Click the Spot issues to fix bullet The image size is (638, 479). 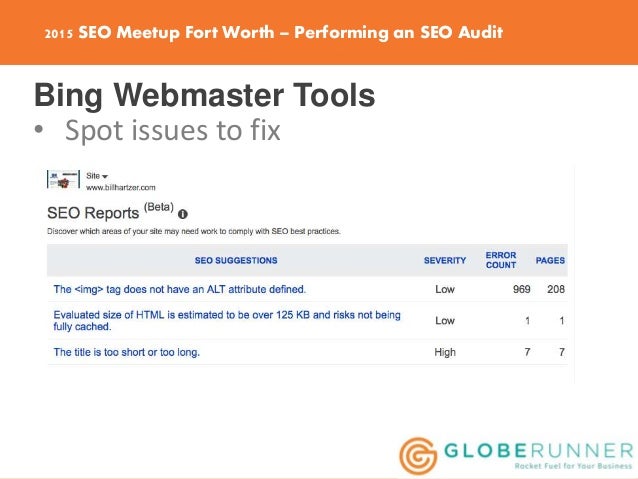[173, 131]
